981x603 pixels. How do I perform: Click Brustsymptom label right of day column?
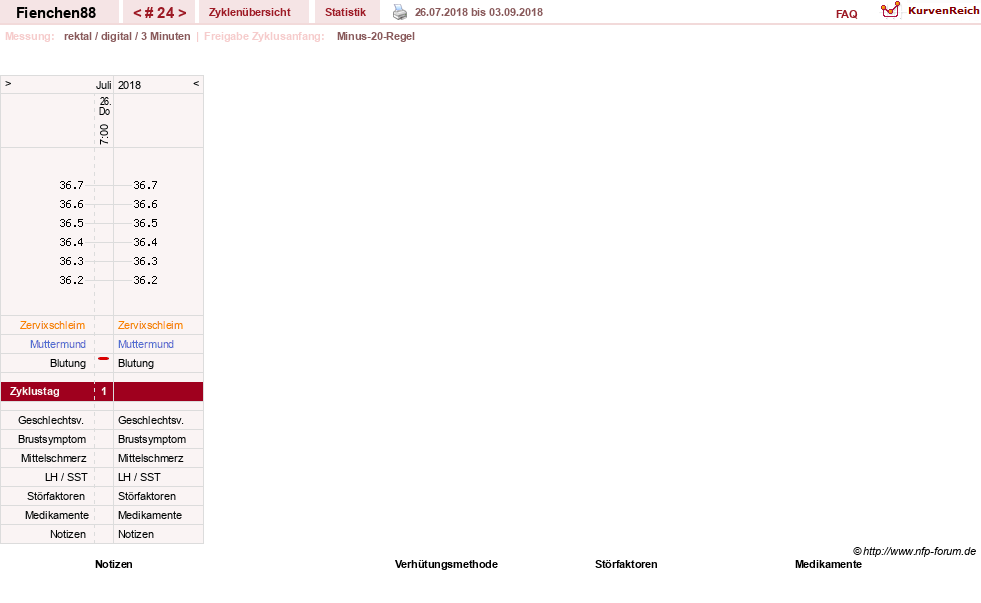(152, 439)
